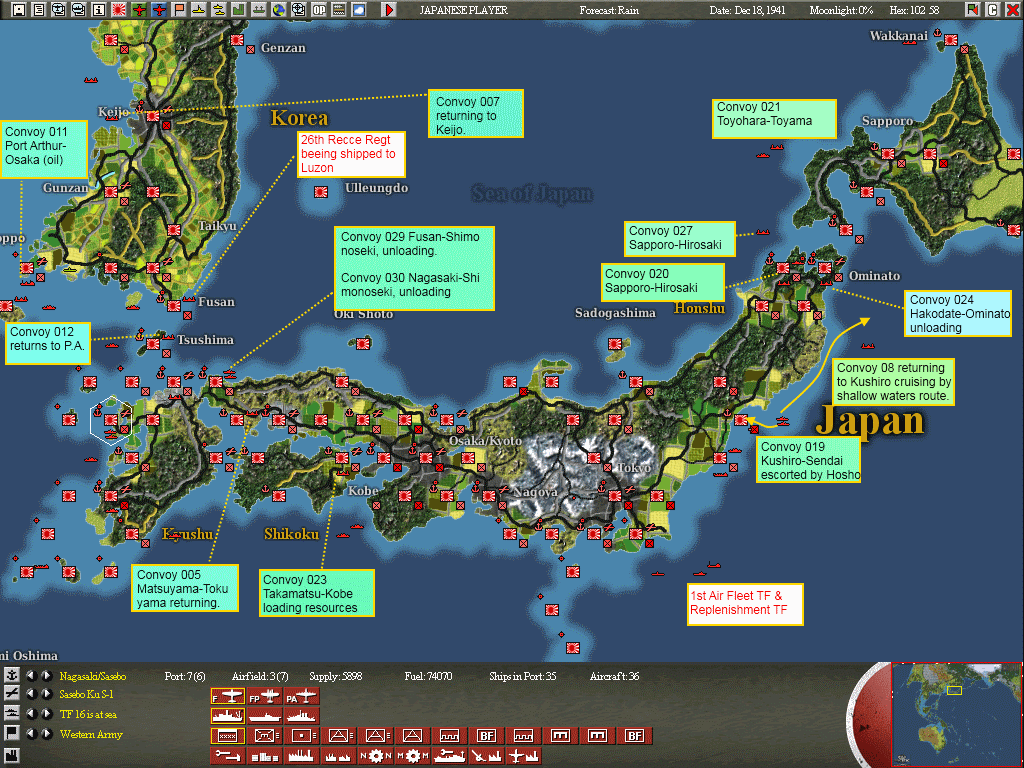The width and height of the screenshot is (1024, 768).
Task: Click the white-outlined selected hex near Nagasaki
Action: (111, 420)
